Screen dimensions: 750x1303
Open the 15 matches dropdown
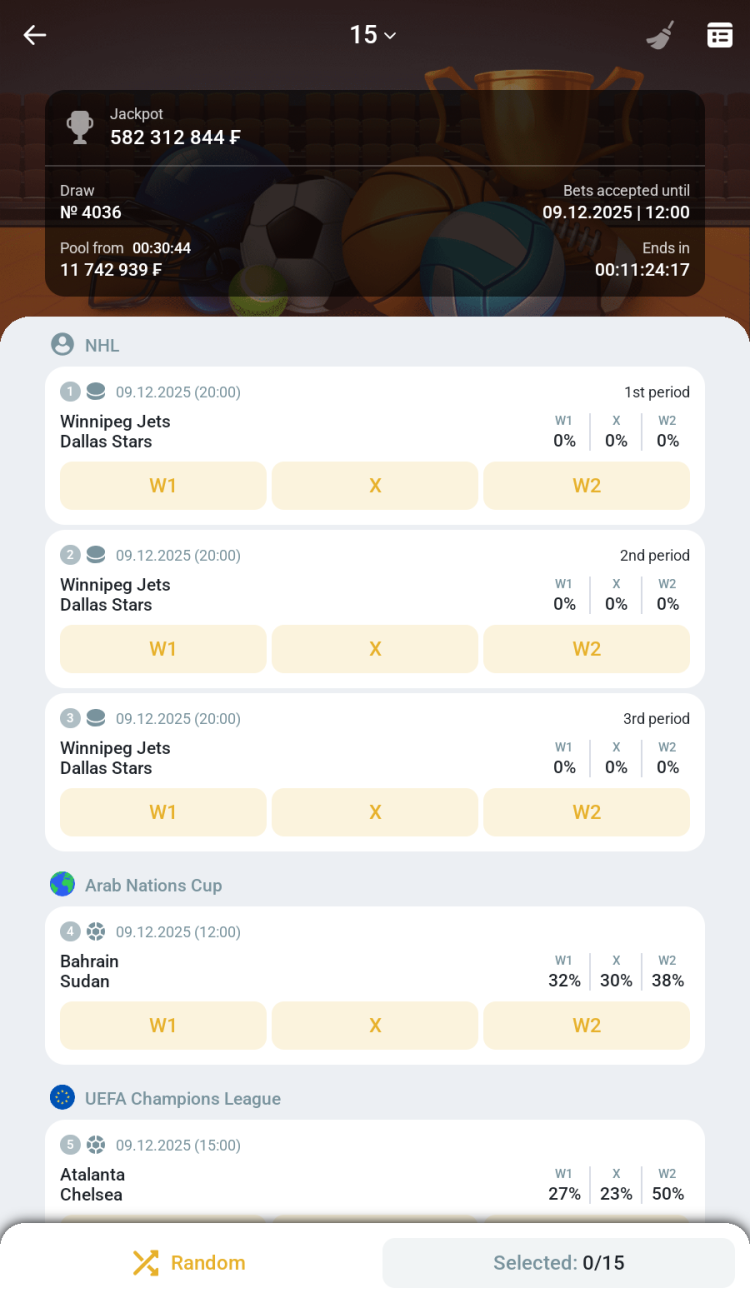[x=373, y=35]
